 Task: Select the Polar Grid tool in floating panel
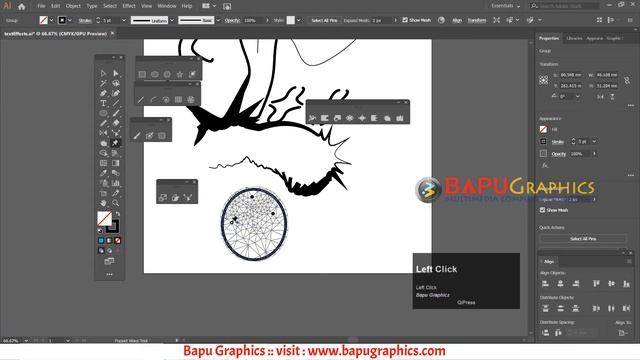[x=191, y=99]
